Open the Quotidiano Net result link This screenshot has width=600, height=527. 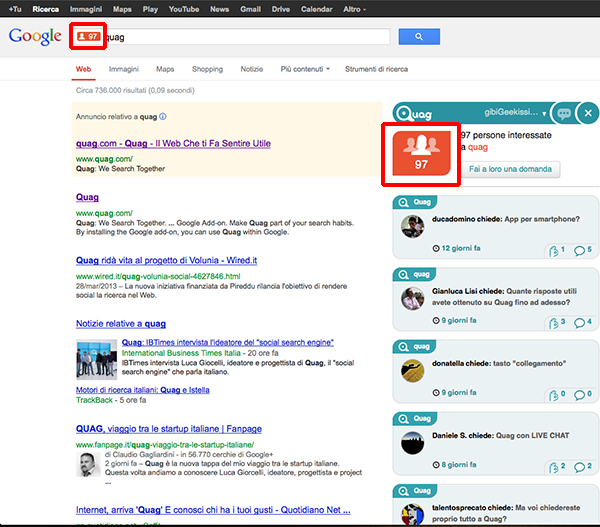click(x=213, y=510)
